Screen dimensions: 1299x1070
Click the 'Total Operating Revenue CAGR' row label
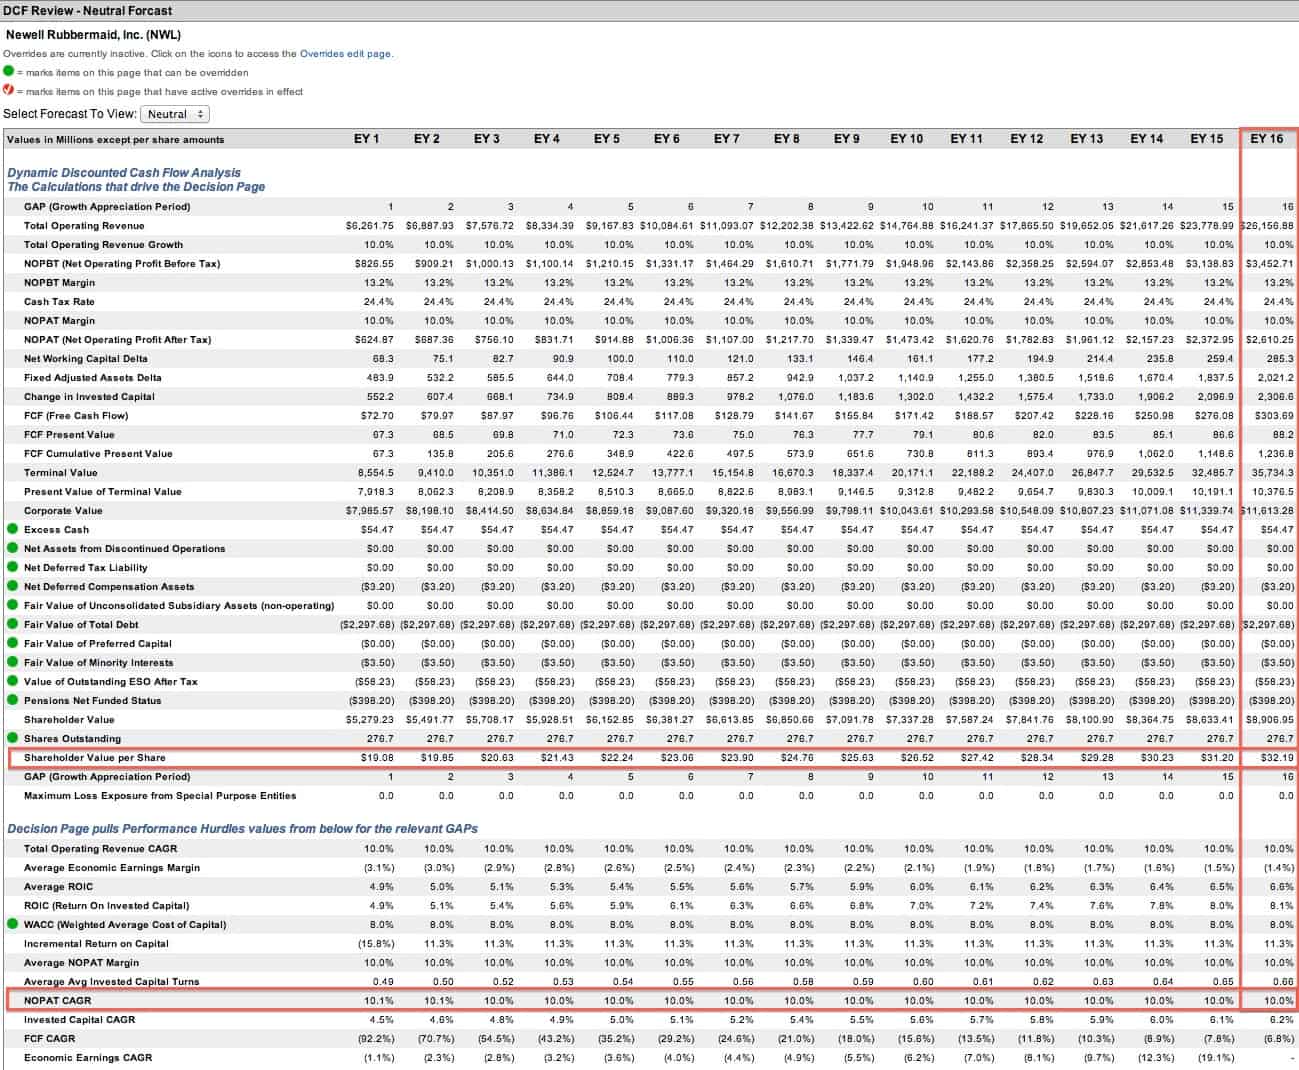pos(100,849)
